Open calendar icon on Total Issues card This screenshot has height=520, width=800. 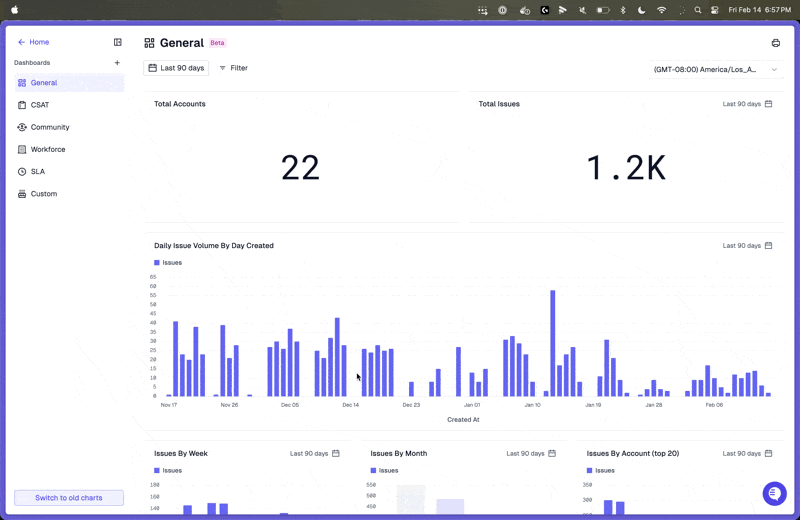[768, 104]
